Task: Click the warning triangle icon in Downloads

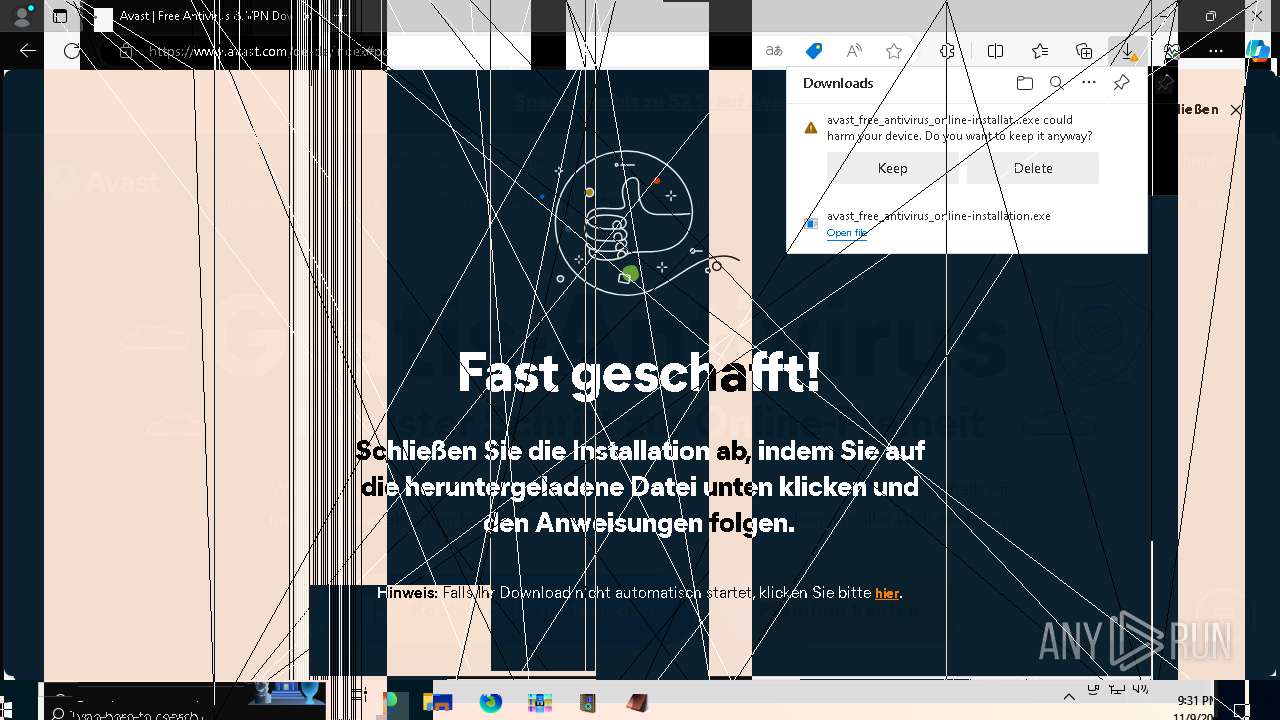Action: [811, 128]
